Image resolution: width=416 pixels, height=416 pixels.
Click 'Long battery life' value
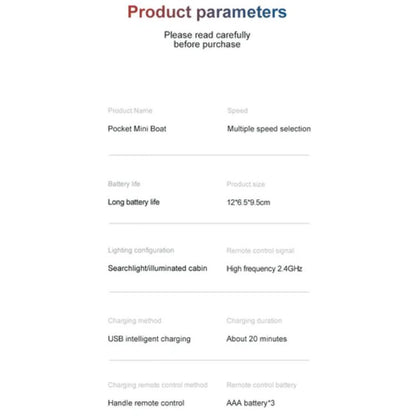tap(134, 202)
